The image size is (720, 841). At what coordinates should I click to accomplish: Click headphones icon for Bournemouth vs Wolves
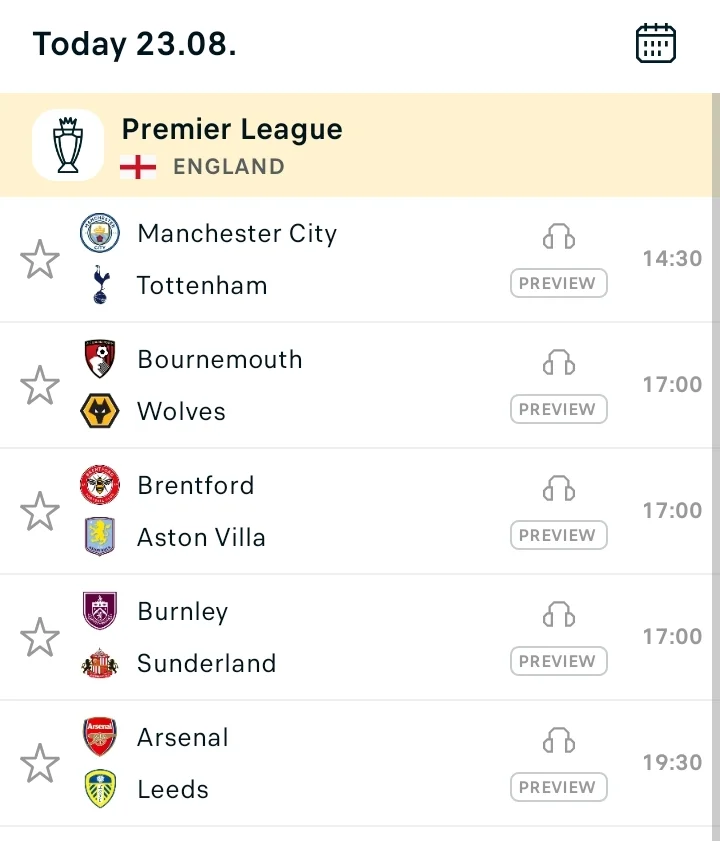point(559,362)
